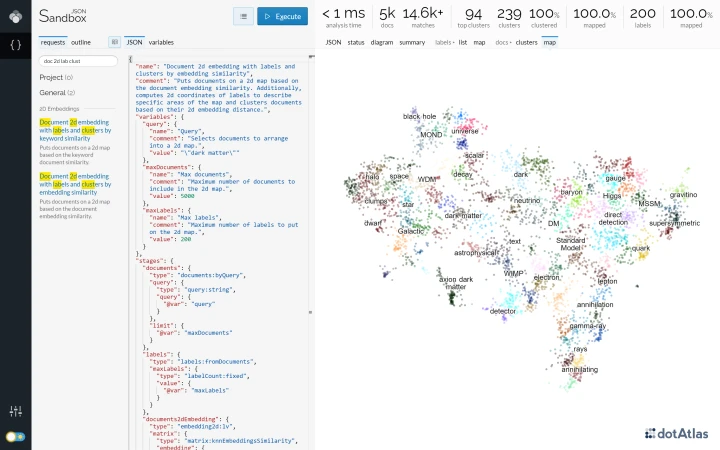Click the "axion dark matter" map label

click(456, 283)
